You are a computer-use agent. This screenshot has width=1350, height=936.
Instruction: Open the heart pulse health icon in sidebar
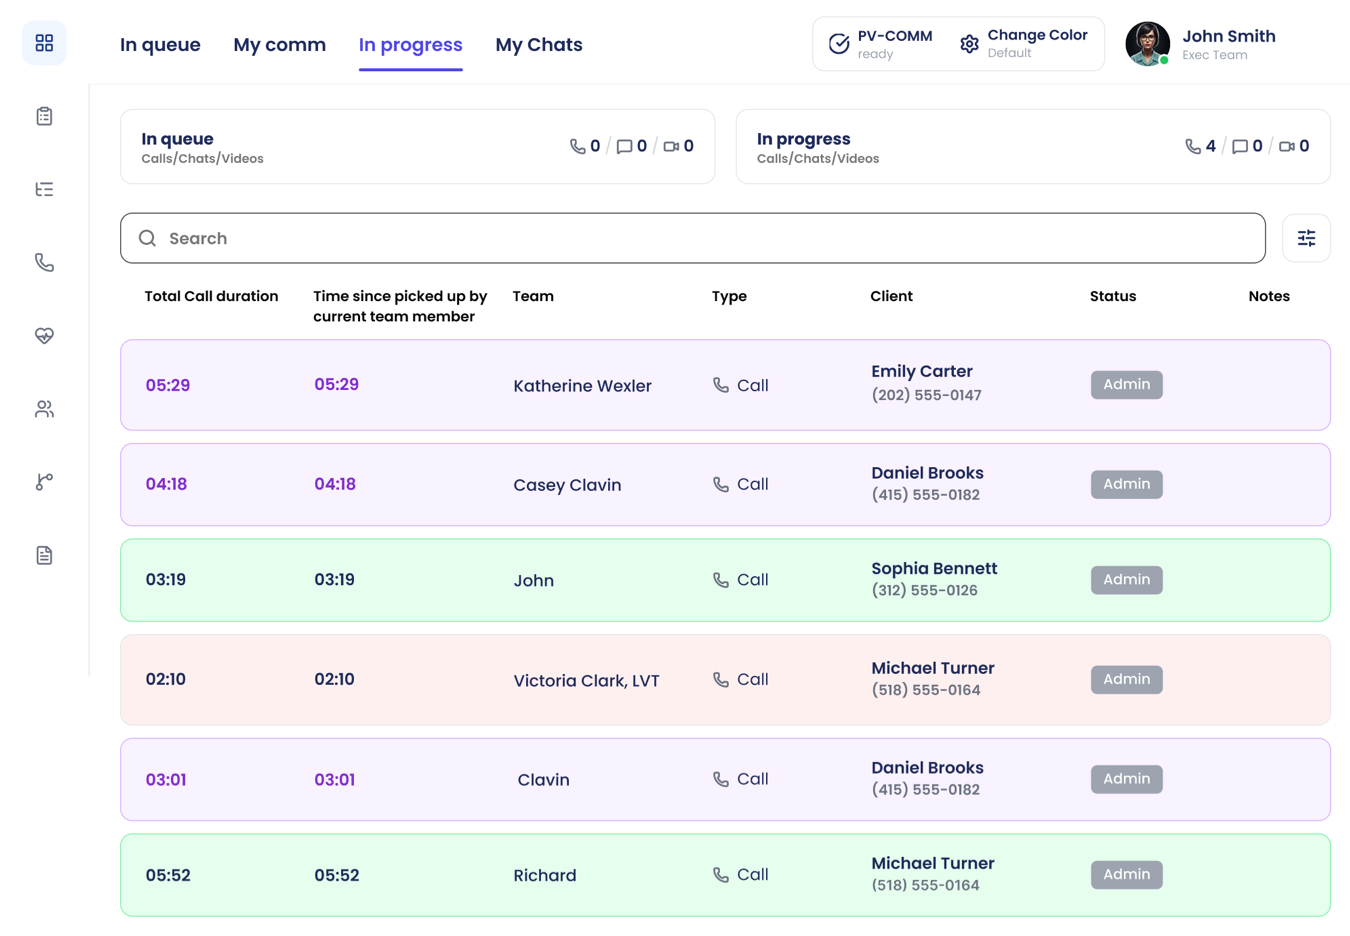point(44,336)
